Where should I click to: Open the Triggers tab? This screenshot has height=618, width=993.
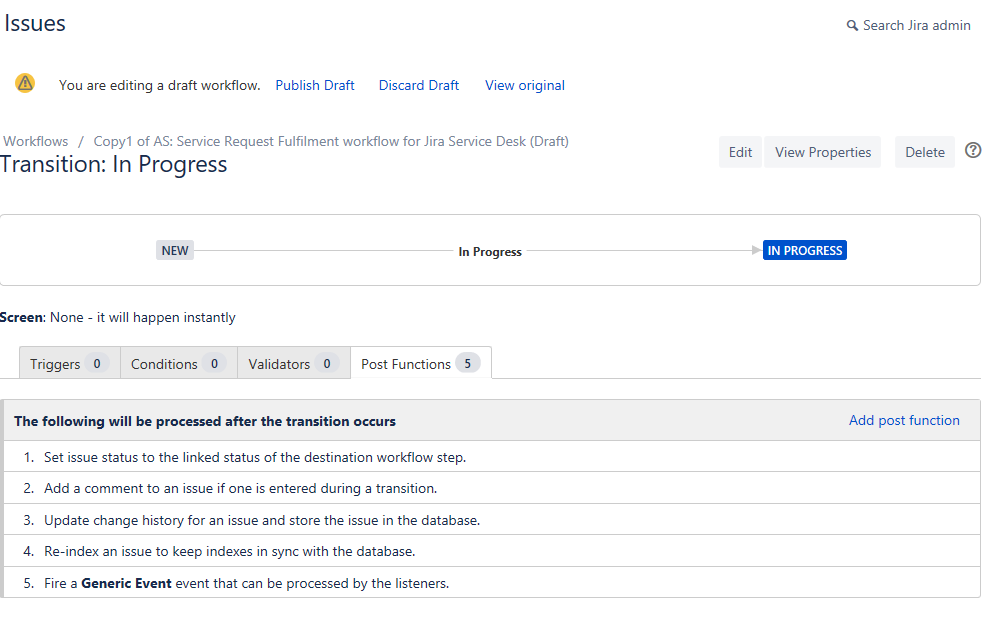pos(69,364)
